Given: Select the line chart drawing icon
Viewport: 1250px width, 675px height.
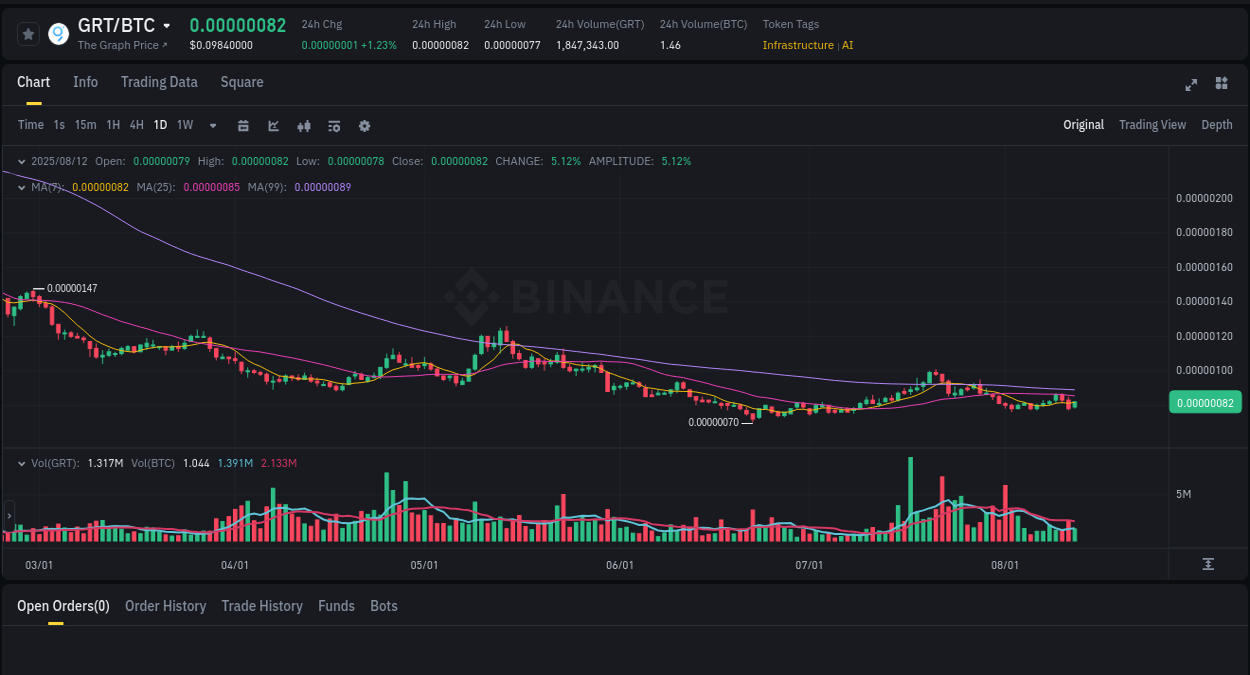Looking at the screenshot, I should pos(272,125).
